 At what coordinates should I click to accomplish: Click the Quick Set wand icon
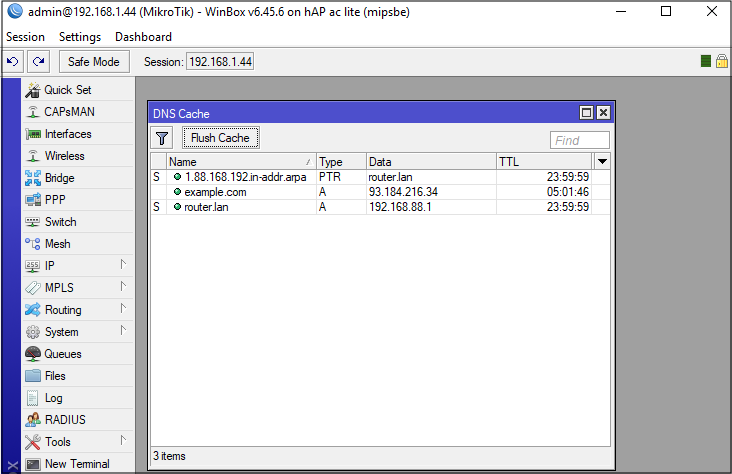(33, 90)
